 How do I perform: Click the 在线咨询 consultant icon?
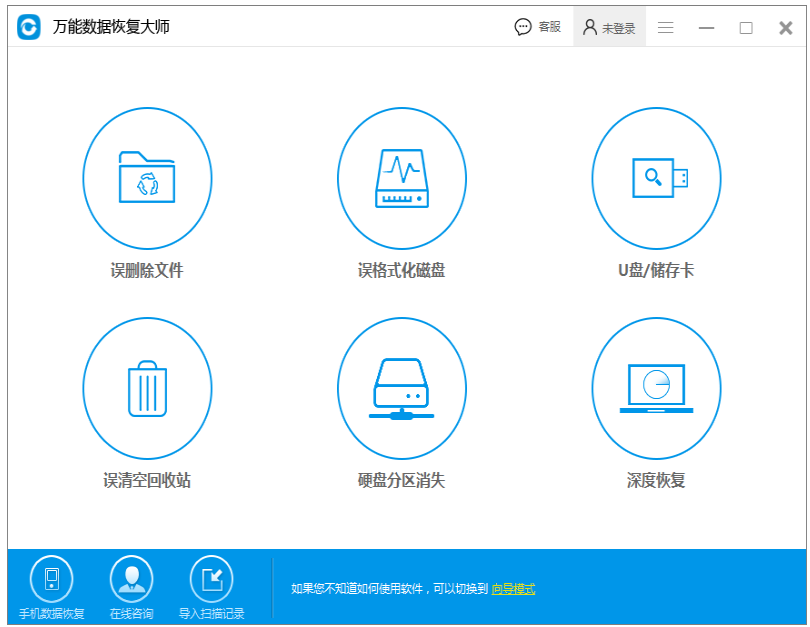click(x=131, y=576)
